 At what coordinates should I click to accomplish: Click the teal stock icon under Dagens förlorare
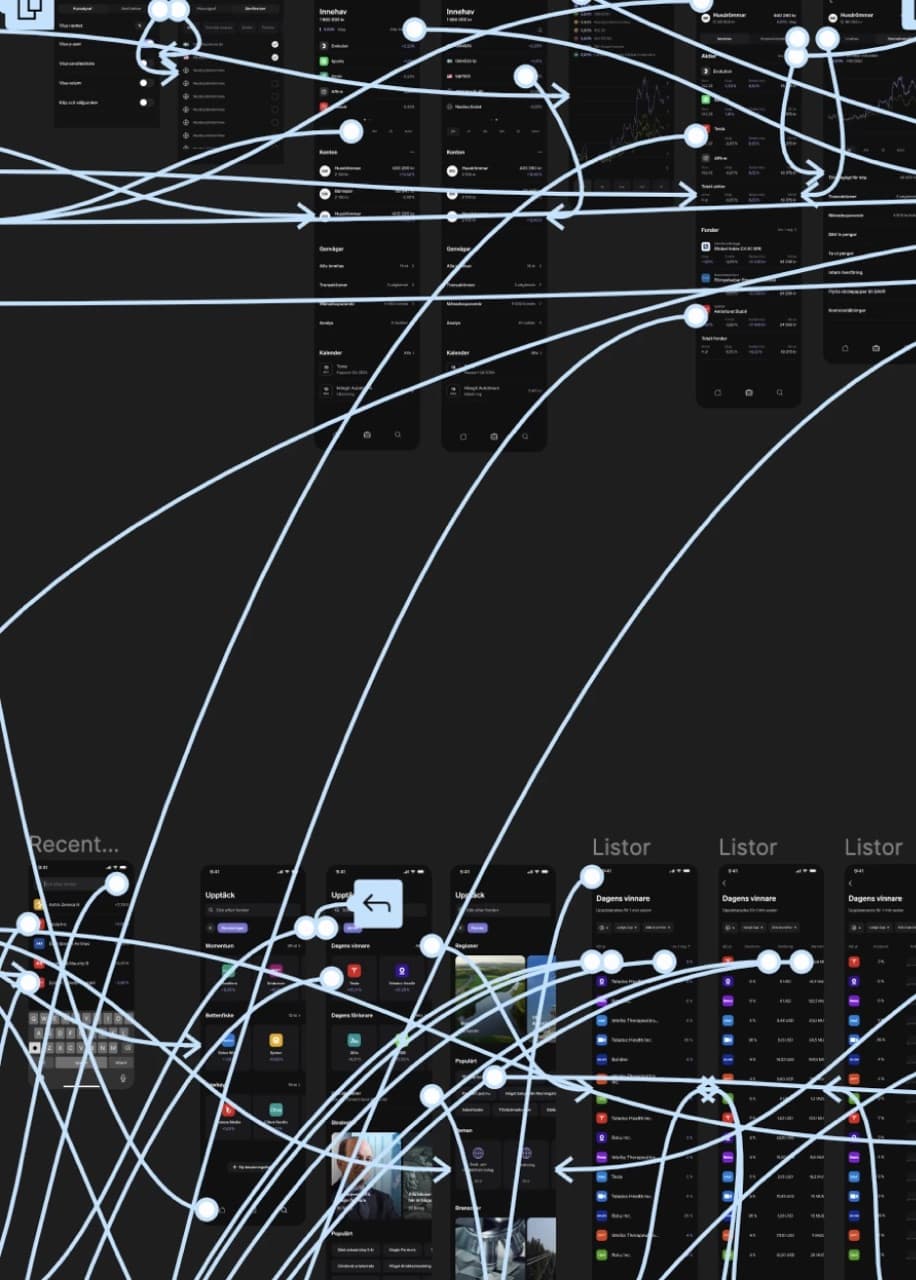click(354, 1040)
